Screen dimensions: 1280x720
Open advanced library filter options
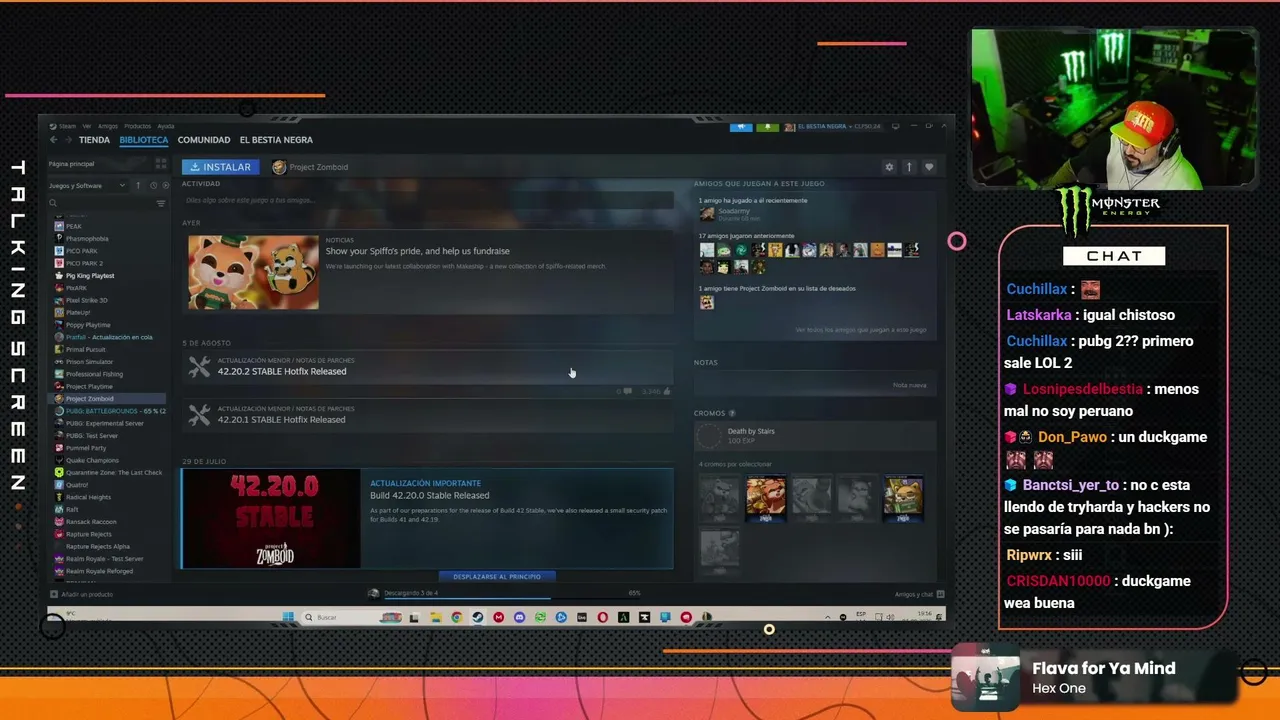tap(160, 203)
